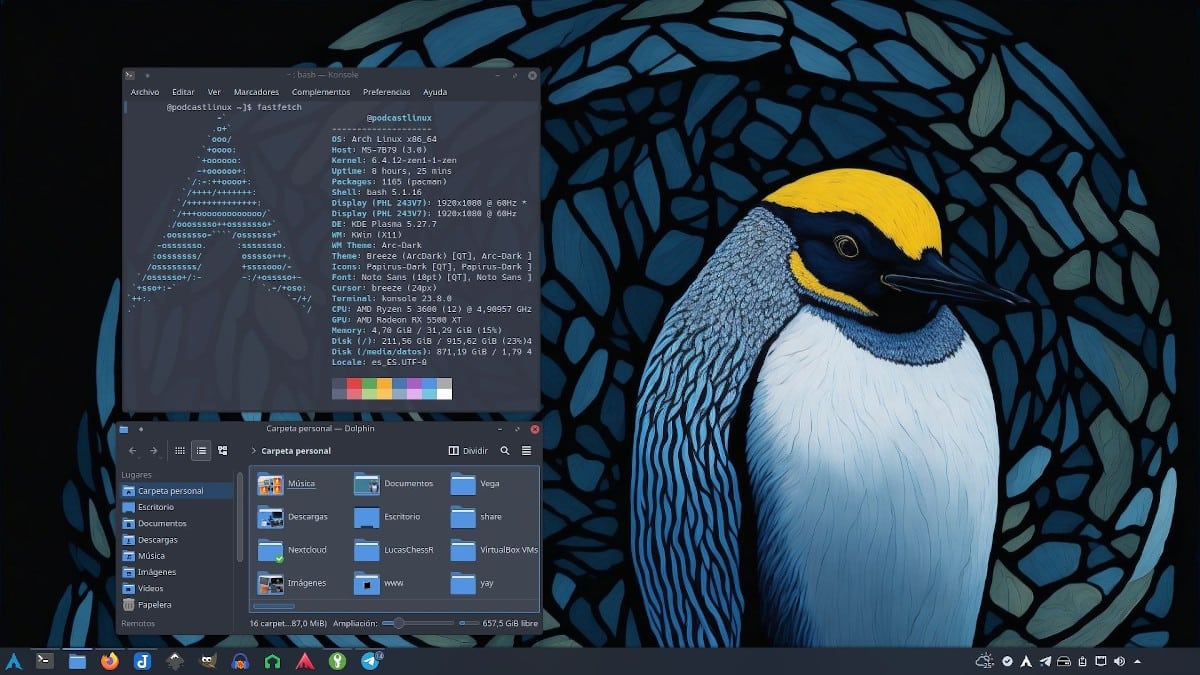1200x675 pixels.
Task: Go forward in Dolphin
Action: point(153,451)
